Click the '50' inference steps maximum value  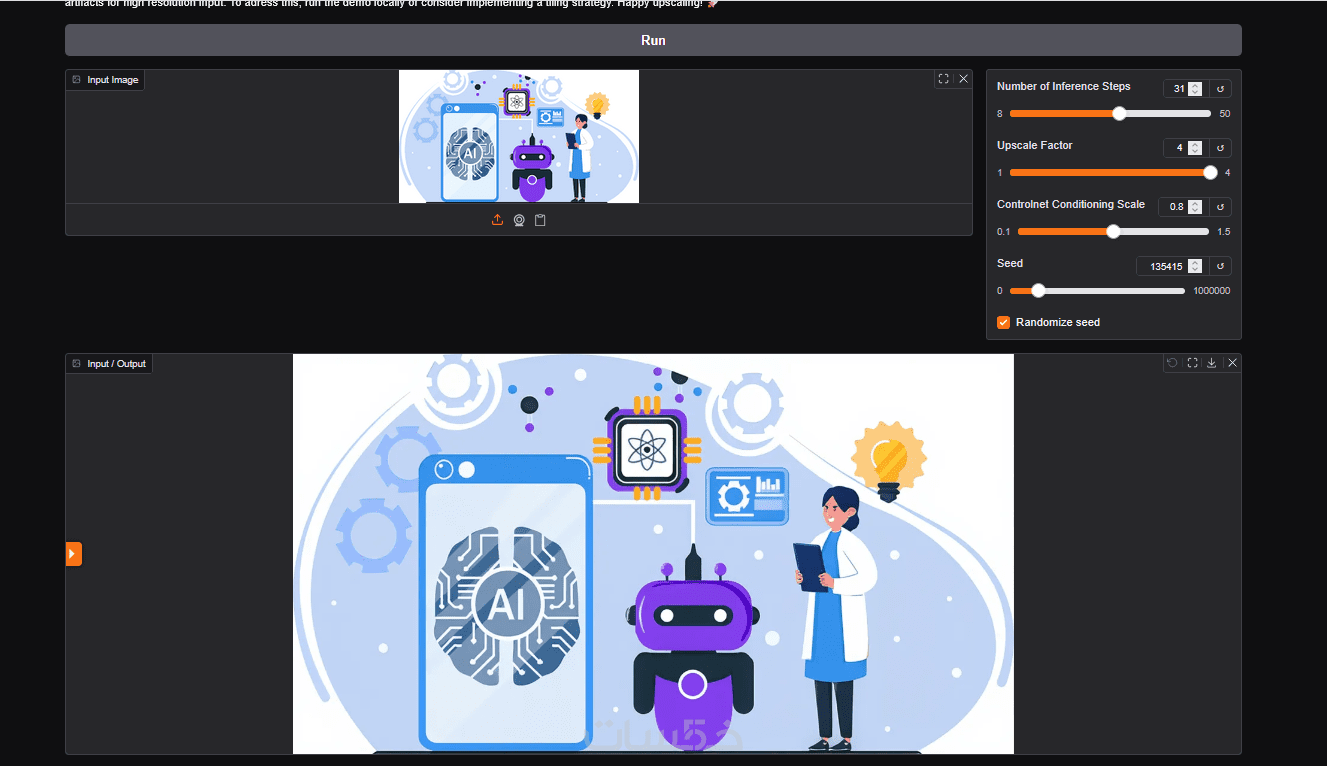(1225, 114)
